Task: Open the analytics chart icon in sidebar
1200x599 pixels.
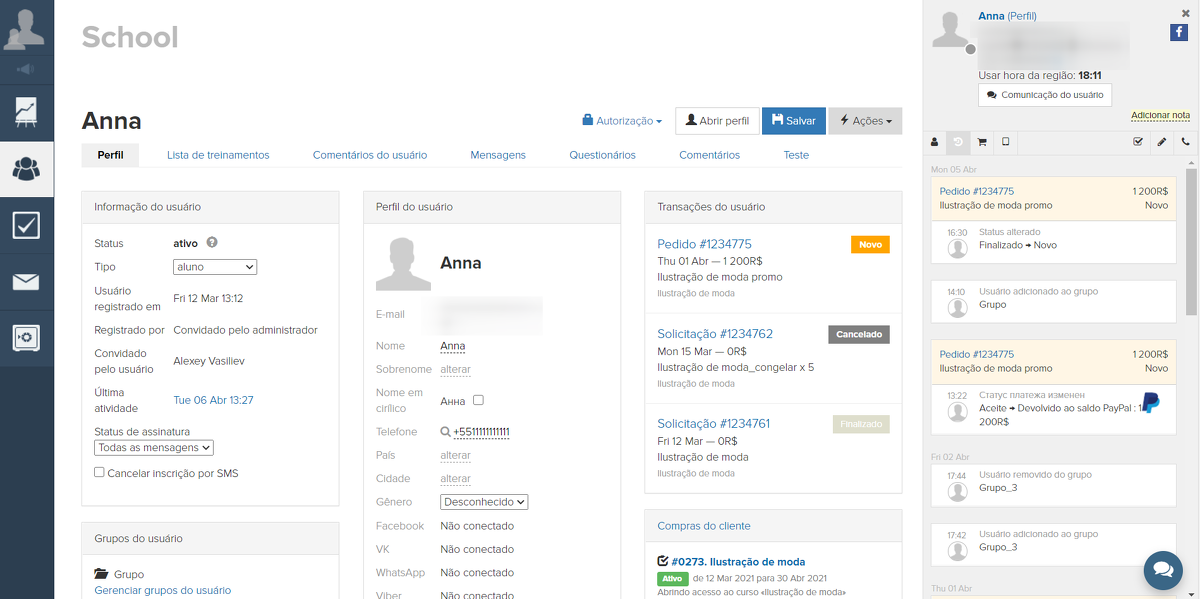Action: [26, 111]
